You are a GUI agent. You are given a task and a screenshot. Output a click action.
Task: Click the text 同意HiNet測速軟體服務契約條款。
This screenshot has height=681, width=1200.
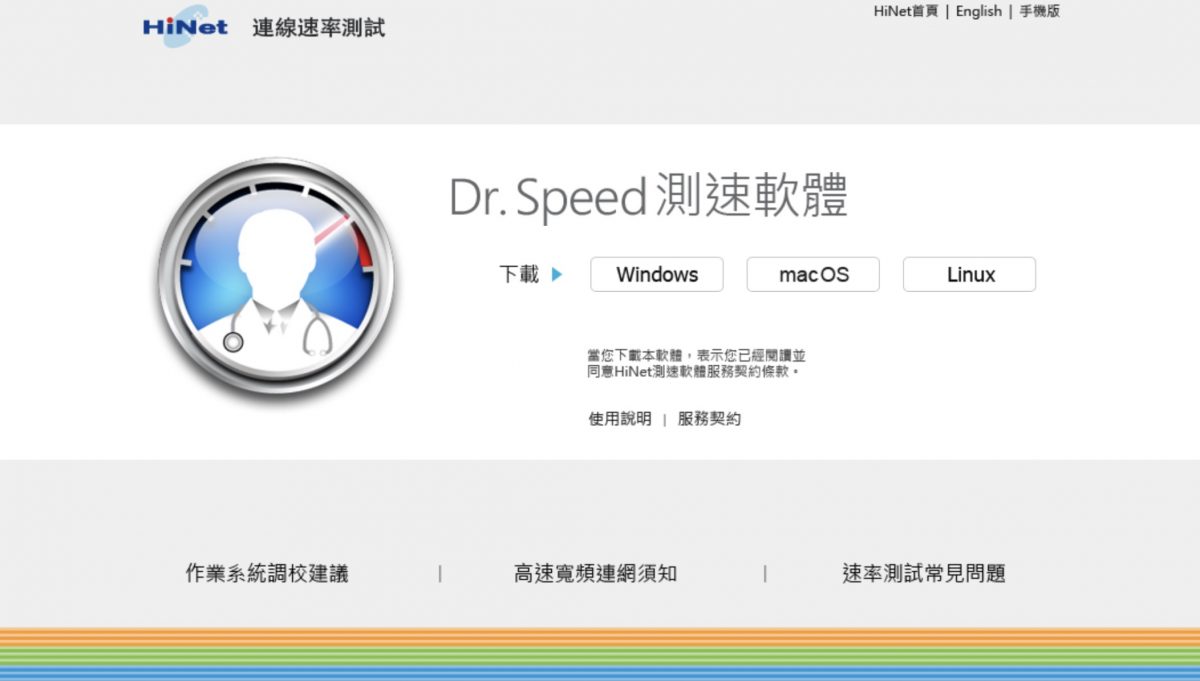point(694,371)
